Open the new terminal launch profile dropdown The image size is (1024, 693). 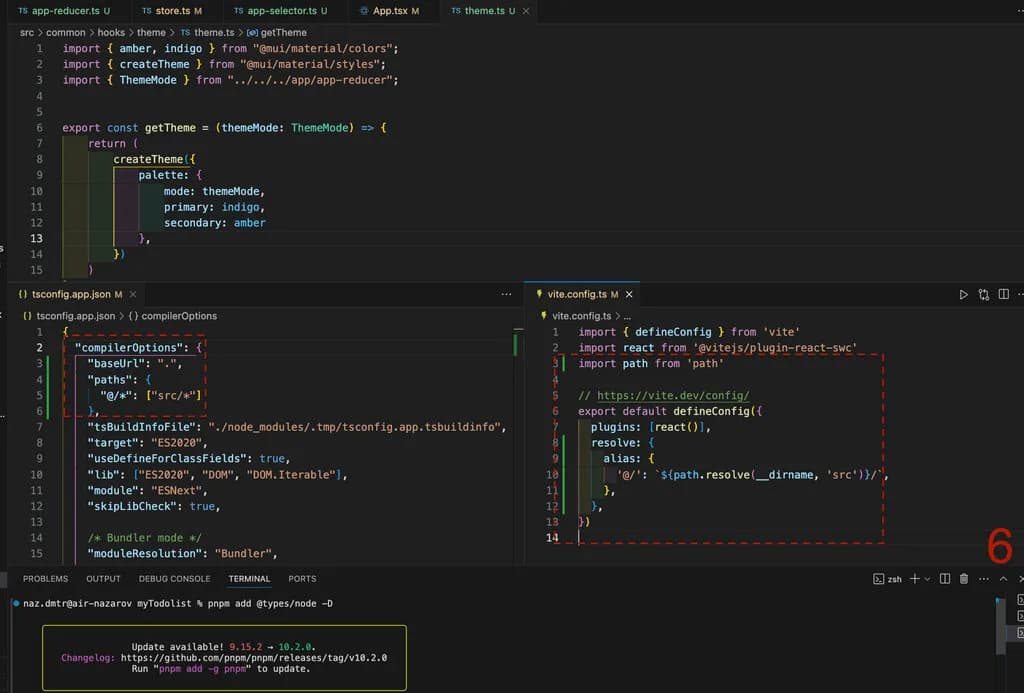[x=927, y=579]
